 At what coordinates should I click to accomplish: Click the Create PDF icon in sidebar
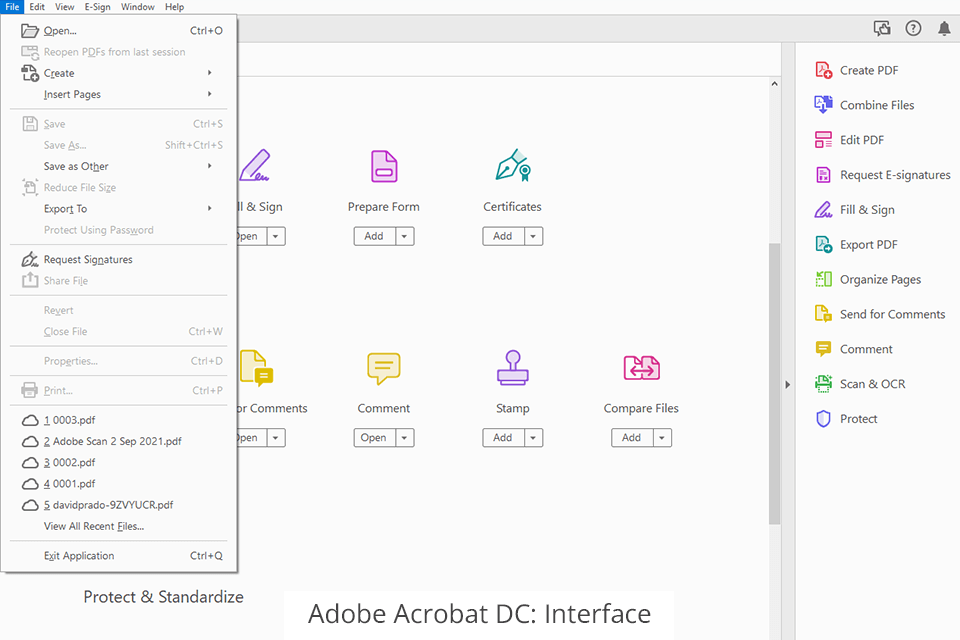point(823,70)
